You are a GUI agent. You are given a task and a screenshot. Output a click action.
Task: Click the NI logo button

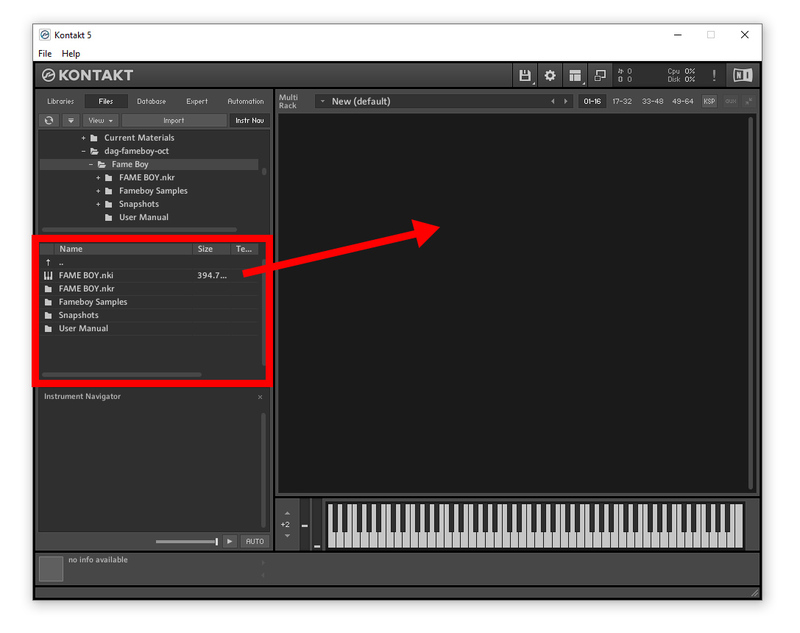[x=742, y=75]
